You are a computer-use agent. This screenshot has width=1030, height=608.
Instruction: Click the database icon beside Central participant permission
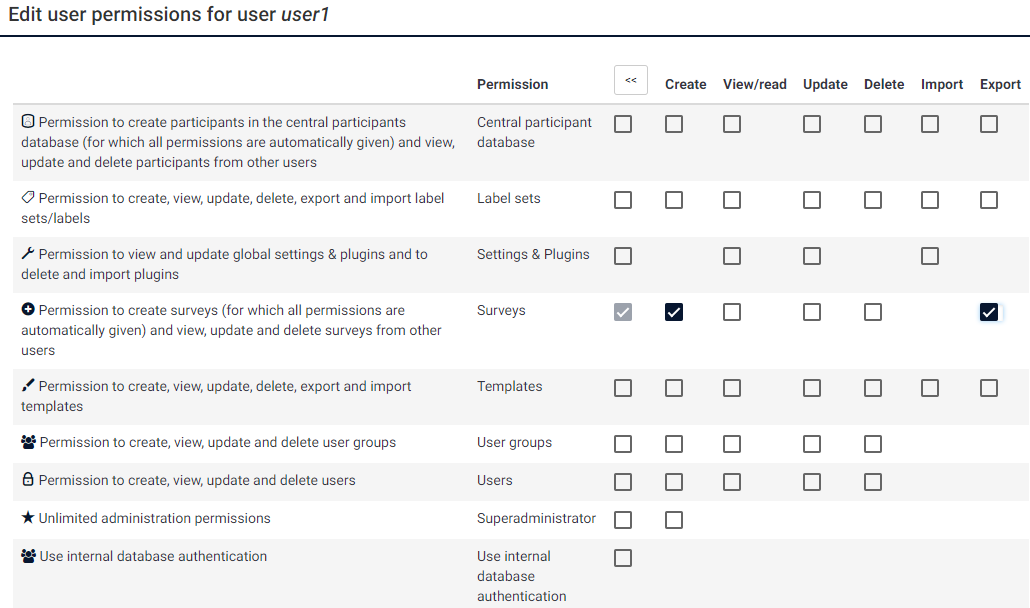pyautogui.click(x=28, y=122)
